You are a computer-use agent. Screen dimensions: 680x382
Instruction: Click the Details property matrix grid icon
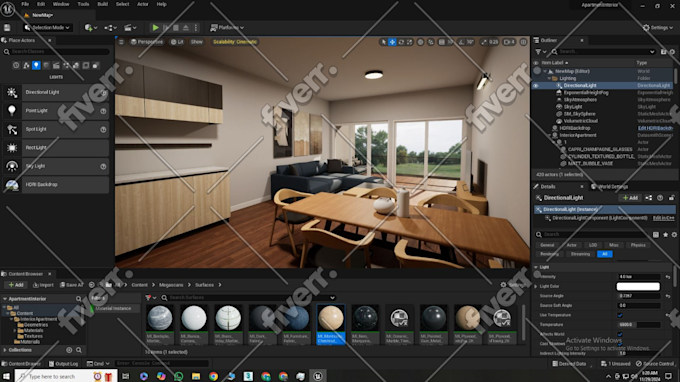tap(656, 235)
